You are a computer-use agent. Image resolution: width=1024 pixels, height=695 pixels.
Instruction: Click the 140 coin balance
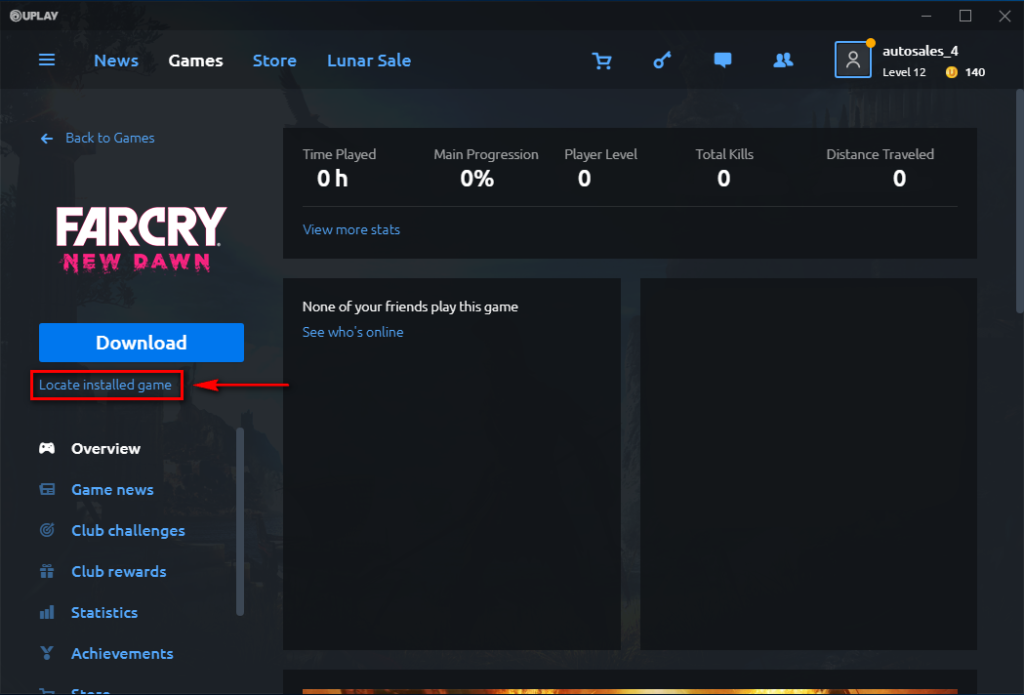tap(974, 73)
